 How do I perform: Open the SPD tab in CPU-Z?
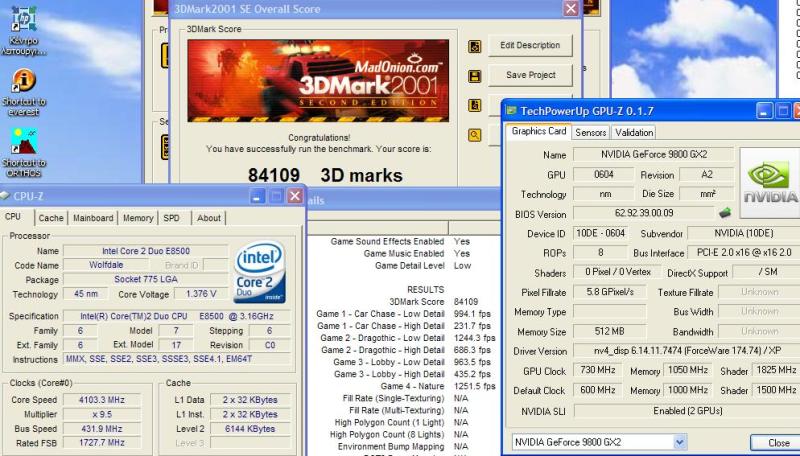pyautogui.click(x=171, y=218)
